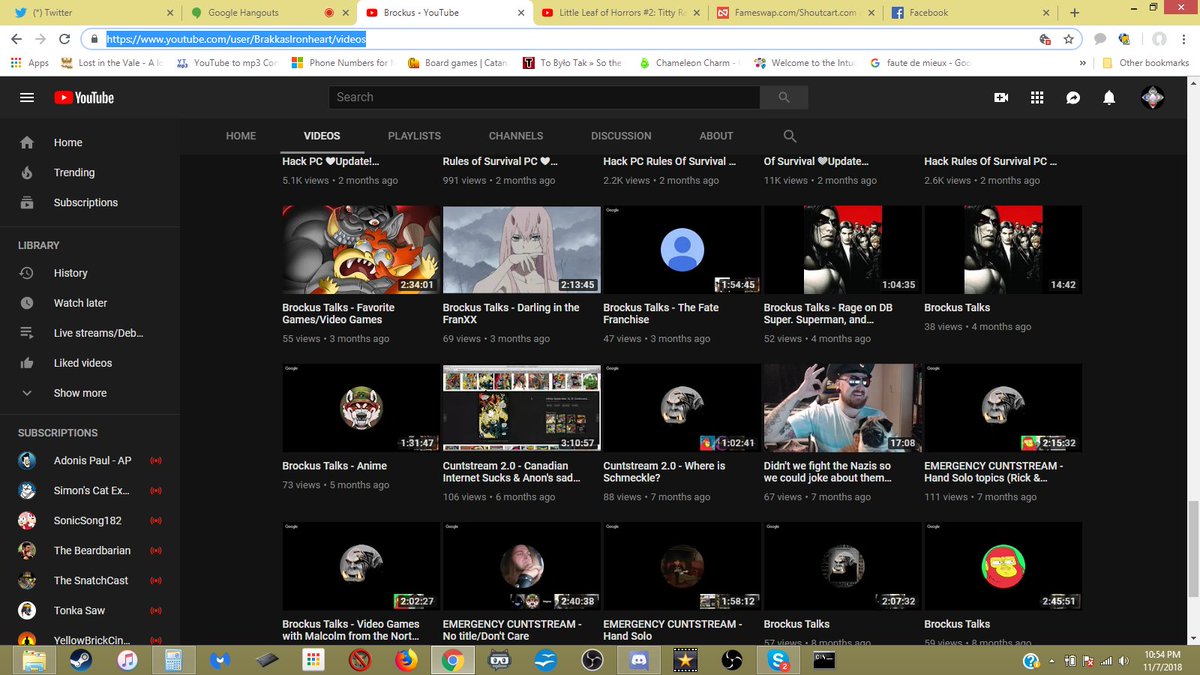The width and height of the screenshot is (1200, 675).
Task: Open the Chrome menu three dots
Action: tap(1185, 39)
